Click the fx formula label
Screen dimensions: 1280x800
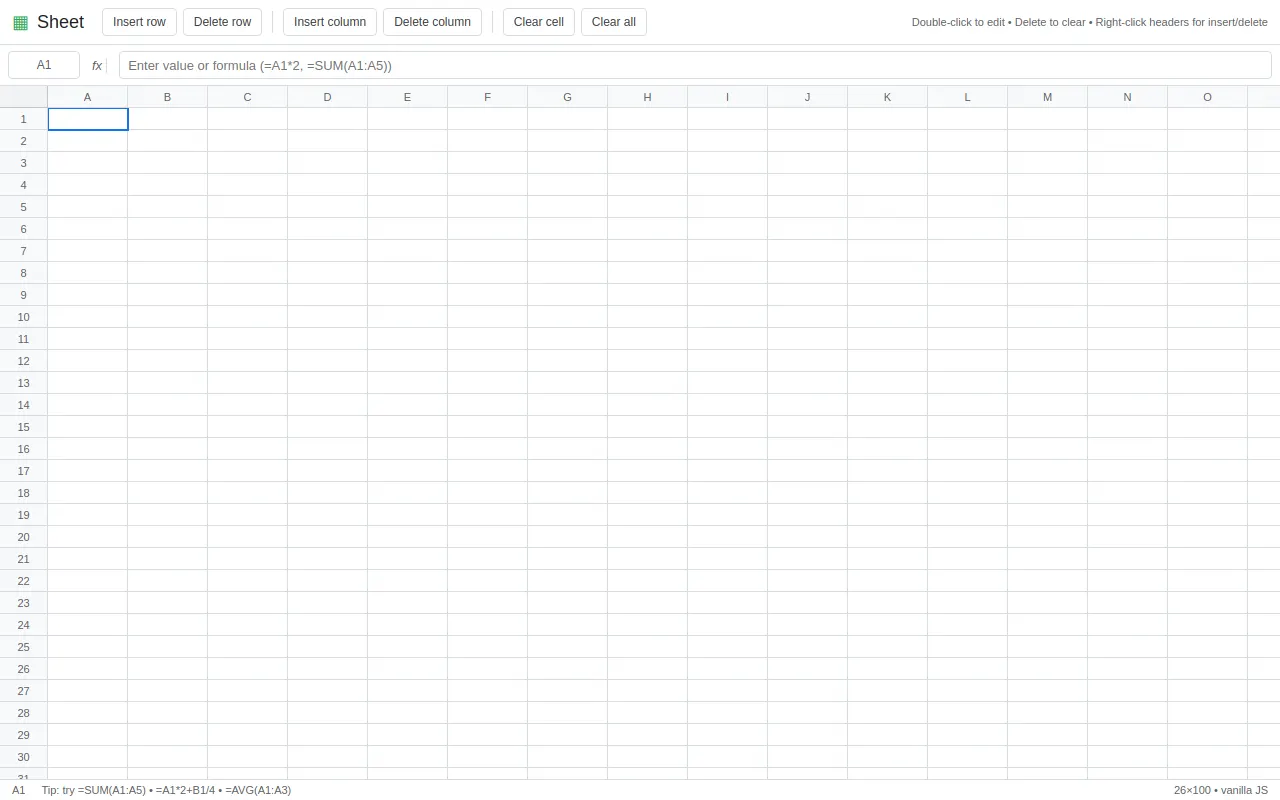click(x=97, y=66)
